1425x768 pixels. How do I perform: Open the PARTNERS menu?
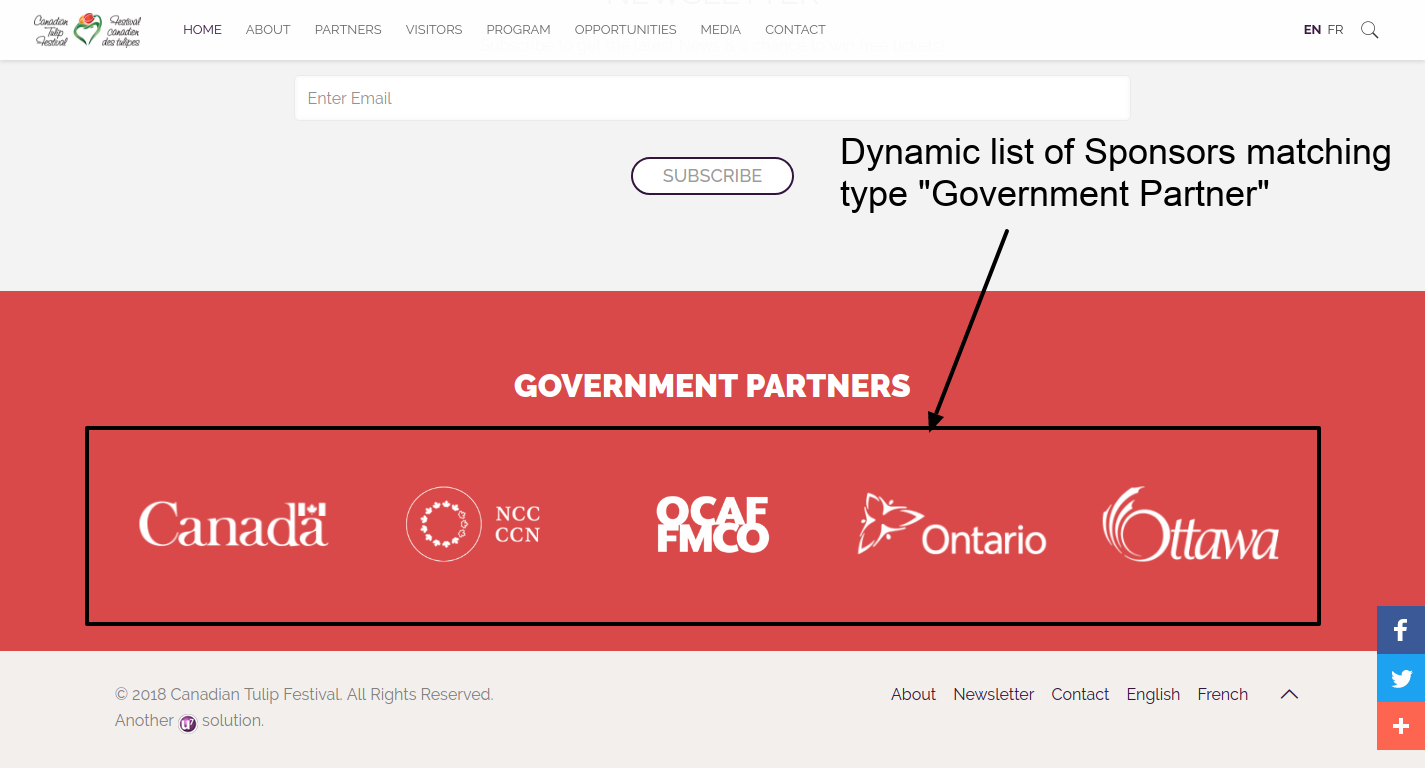tap(348, 30)
